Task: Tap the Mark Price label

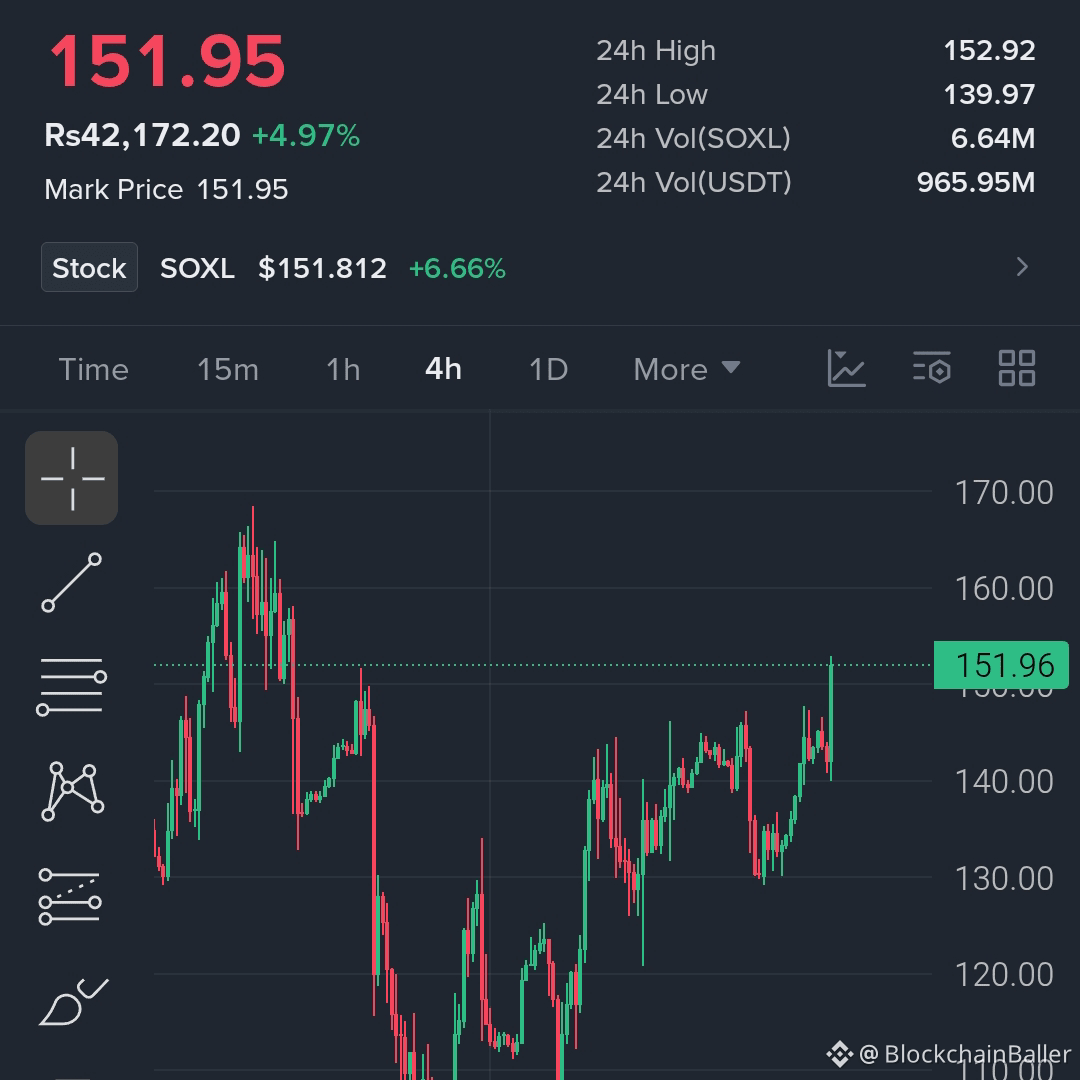Action: tap(114, 189)
